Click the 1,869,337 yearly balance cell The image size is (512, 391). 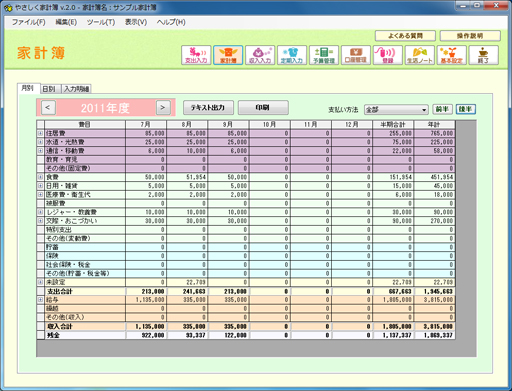[x=434, y=335]
